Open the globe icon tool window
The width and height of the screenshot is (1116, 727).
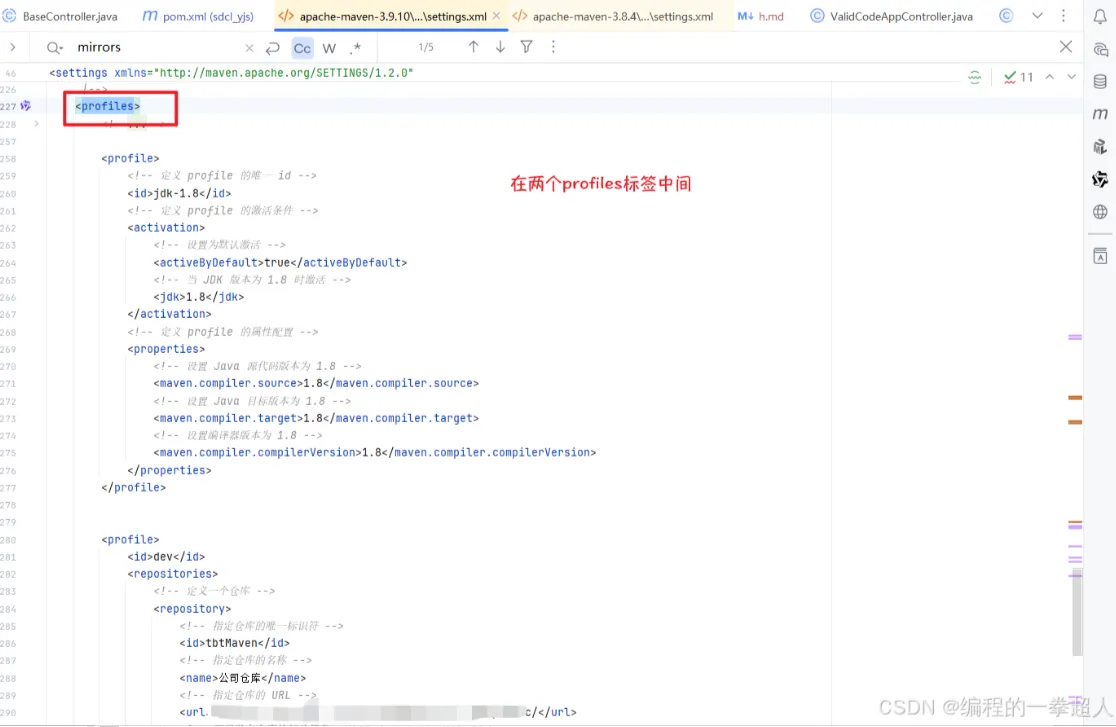coord(1100,211)
